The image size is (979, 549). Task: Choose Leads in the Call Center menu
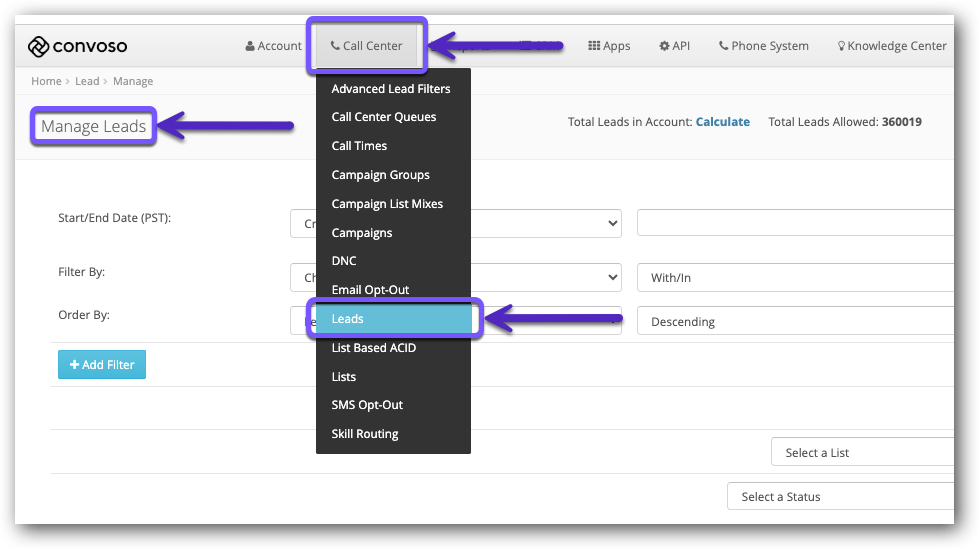(393, 319)
